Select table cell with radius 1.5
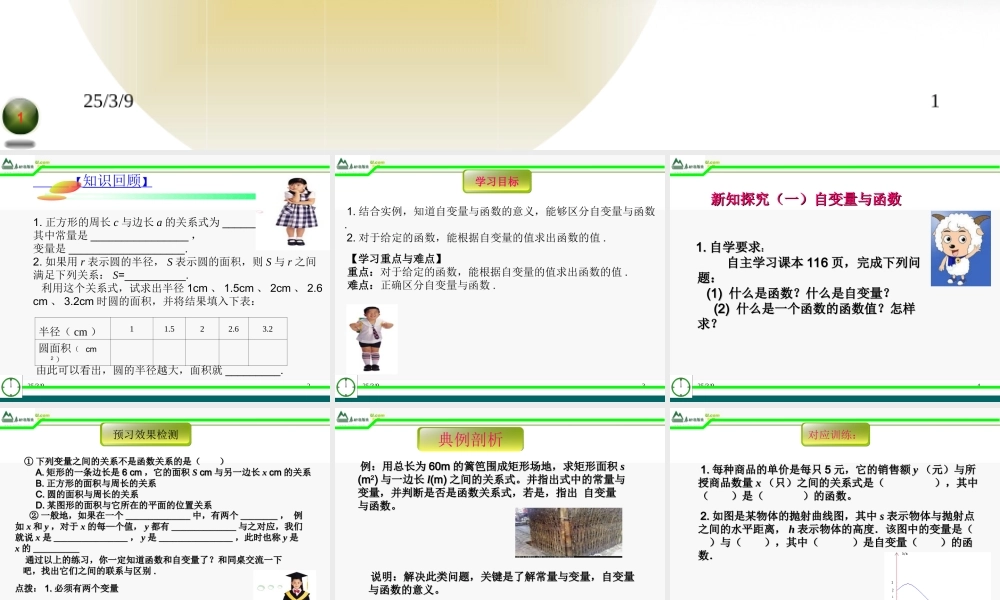 (169, 328)
